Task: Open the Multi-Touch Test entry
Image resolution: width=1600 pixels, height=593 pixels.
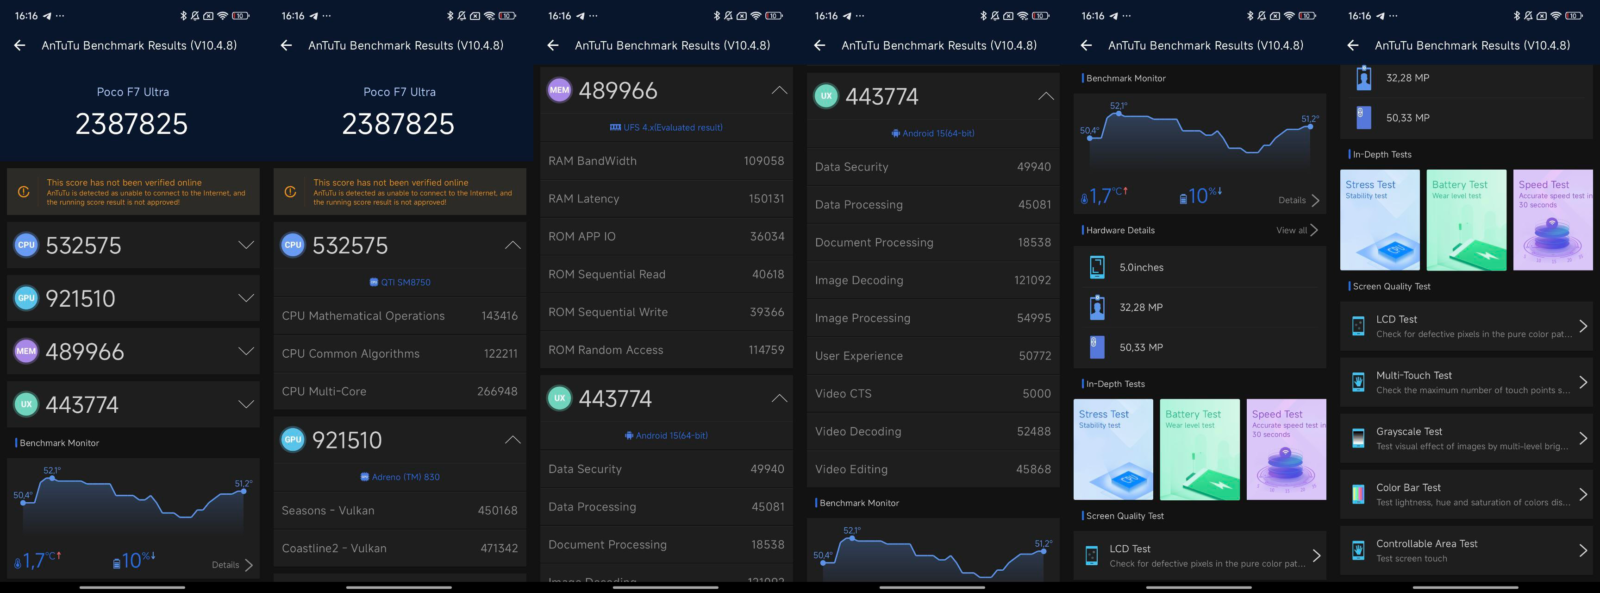Action: click(1466, 382)
